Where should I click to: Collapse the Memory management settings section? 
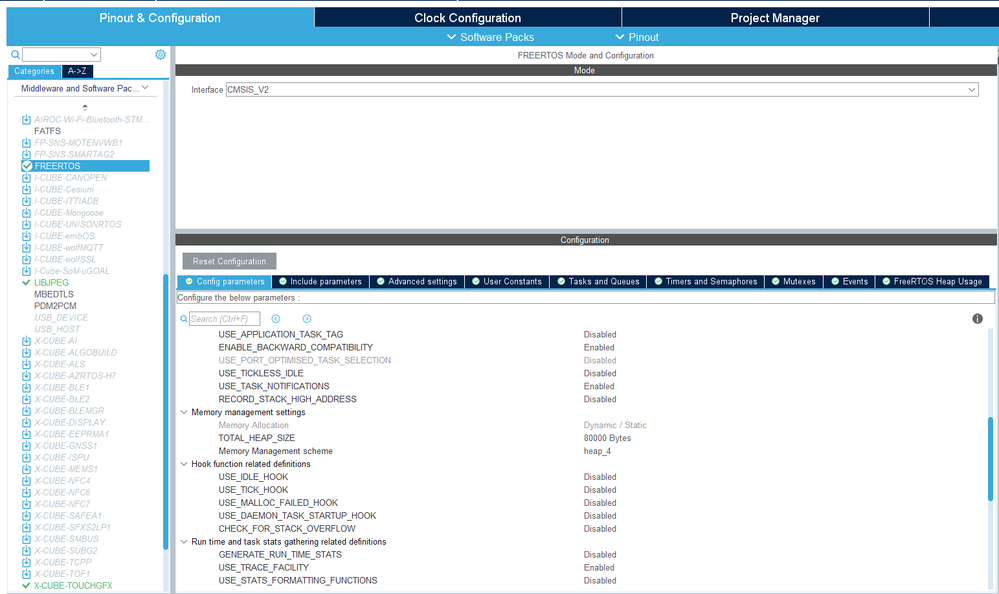click(183, 412)
